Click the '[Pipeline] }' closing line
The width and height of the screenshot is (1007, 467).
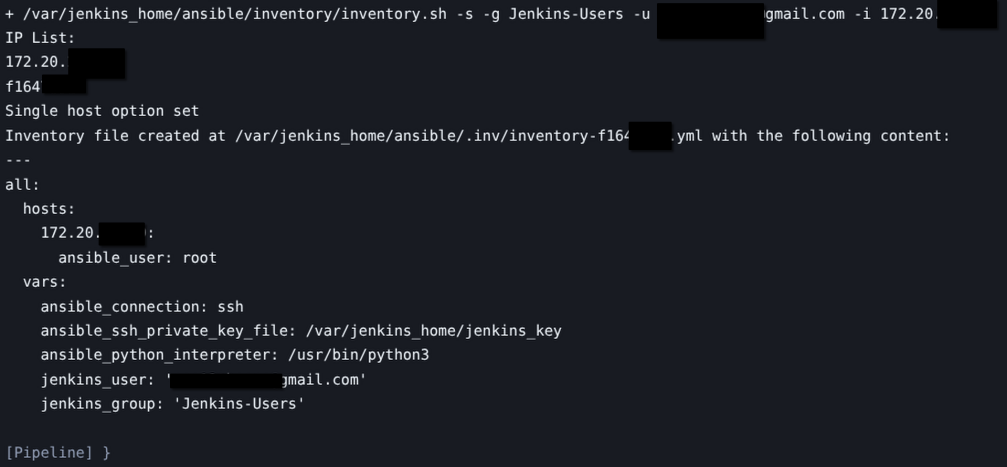(58, 453)
